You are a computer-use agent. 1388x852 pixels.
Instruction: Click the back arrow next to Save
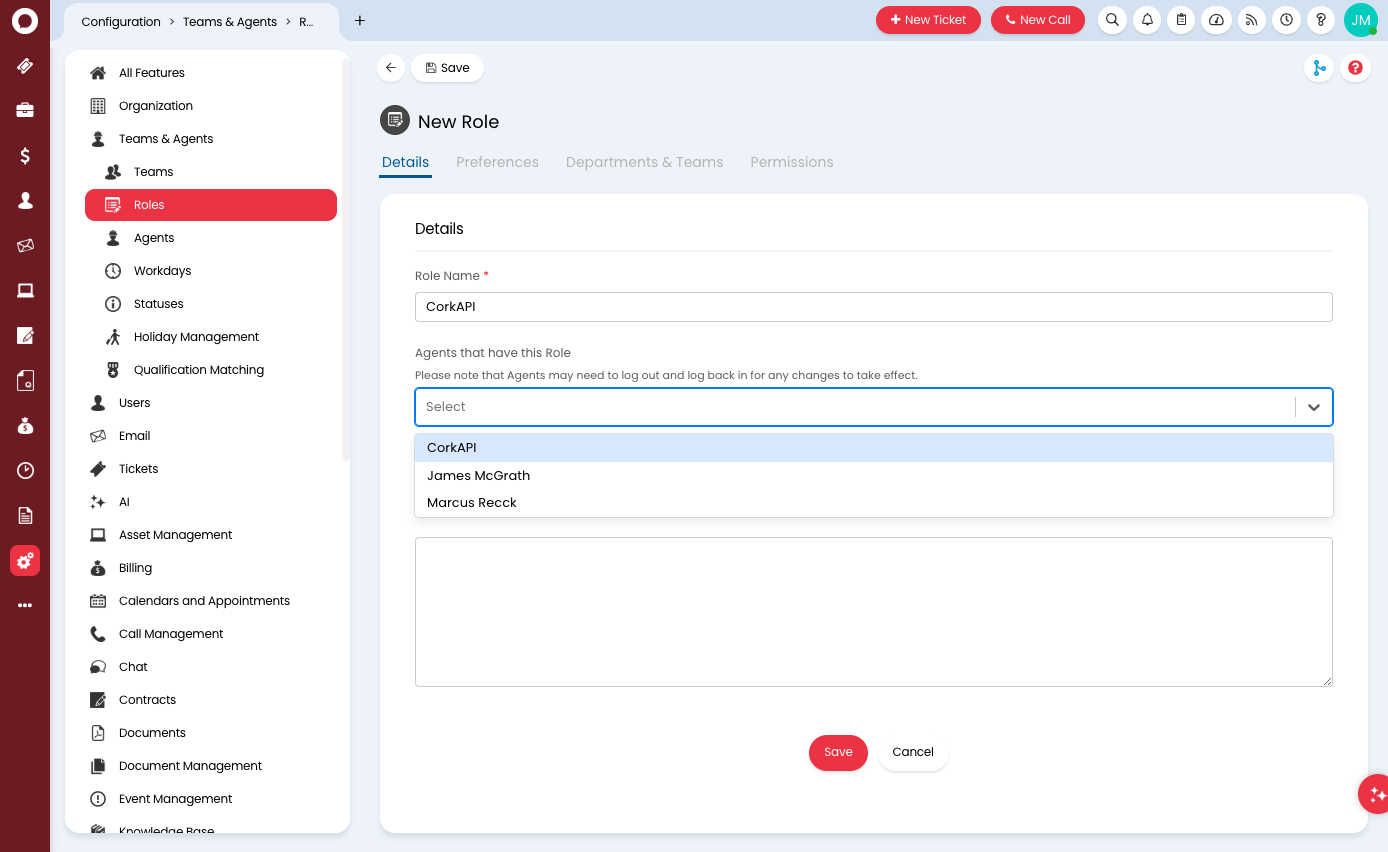click(x=391, y=68)
